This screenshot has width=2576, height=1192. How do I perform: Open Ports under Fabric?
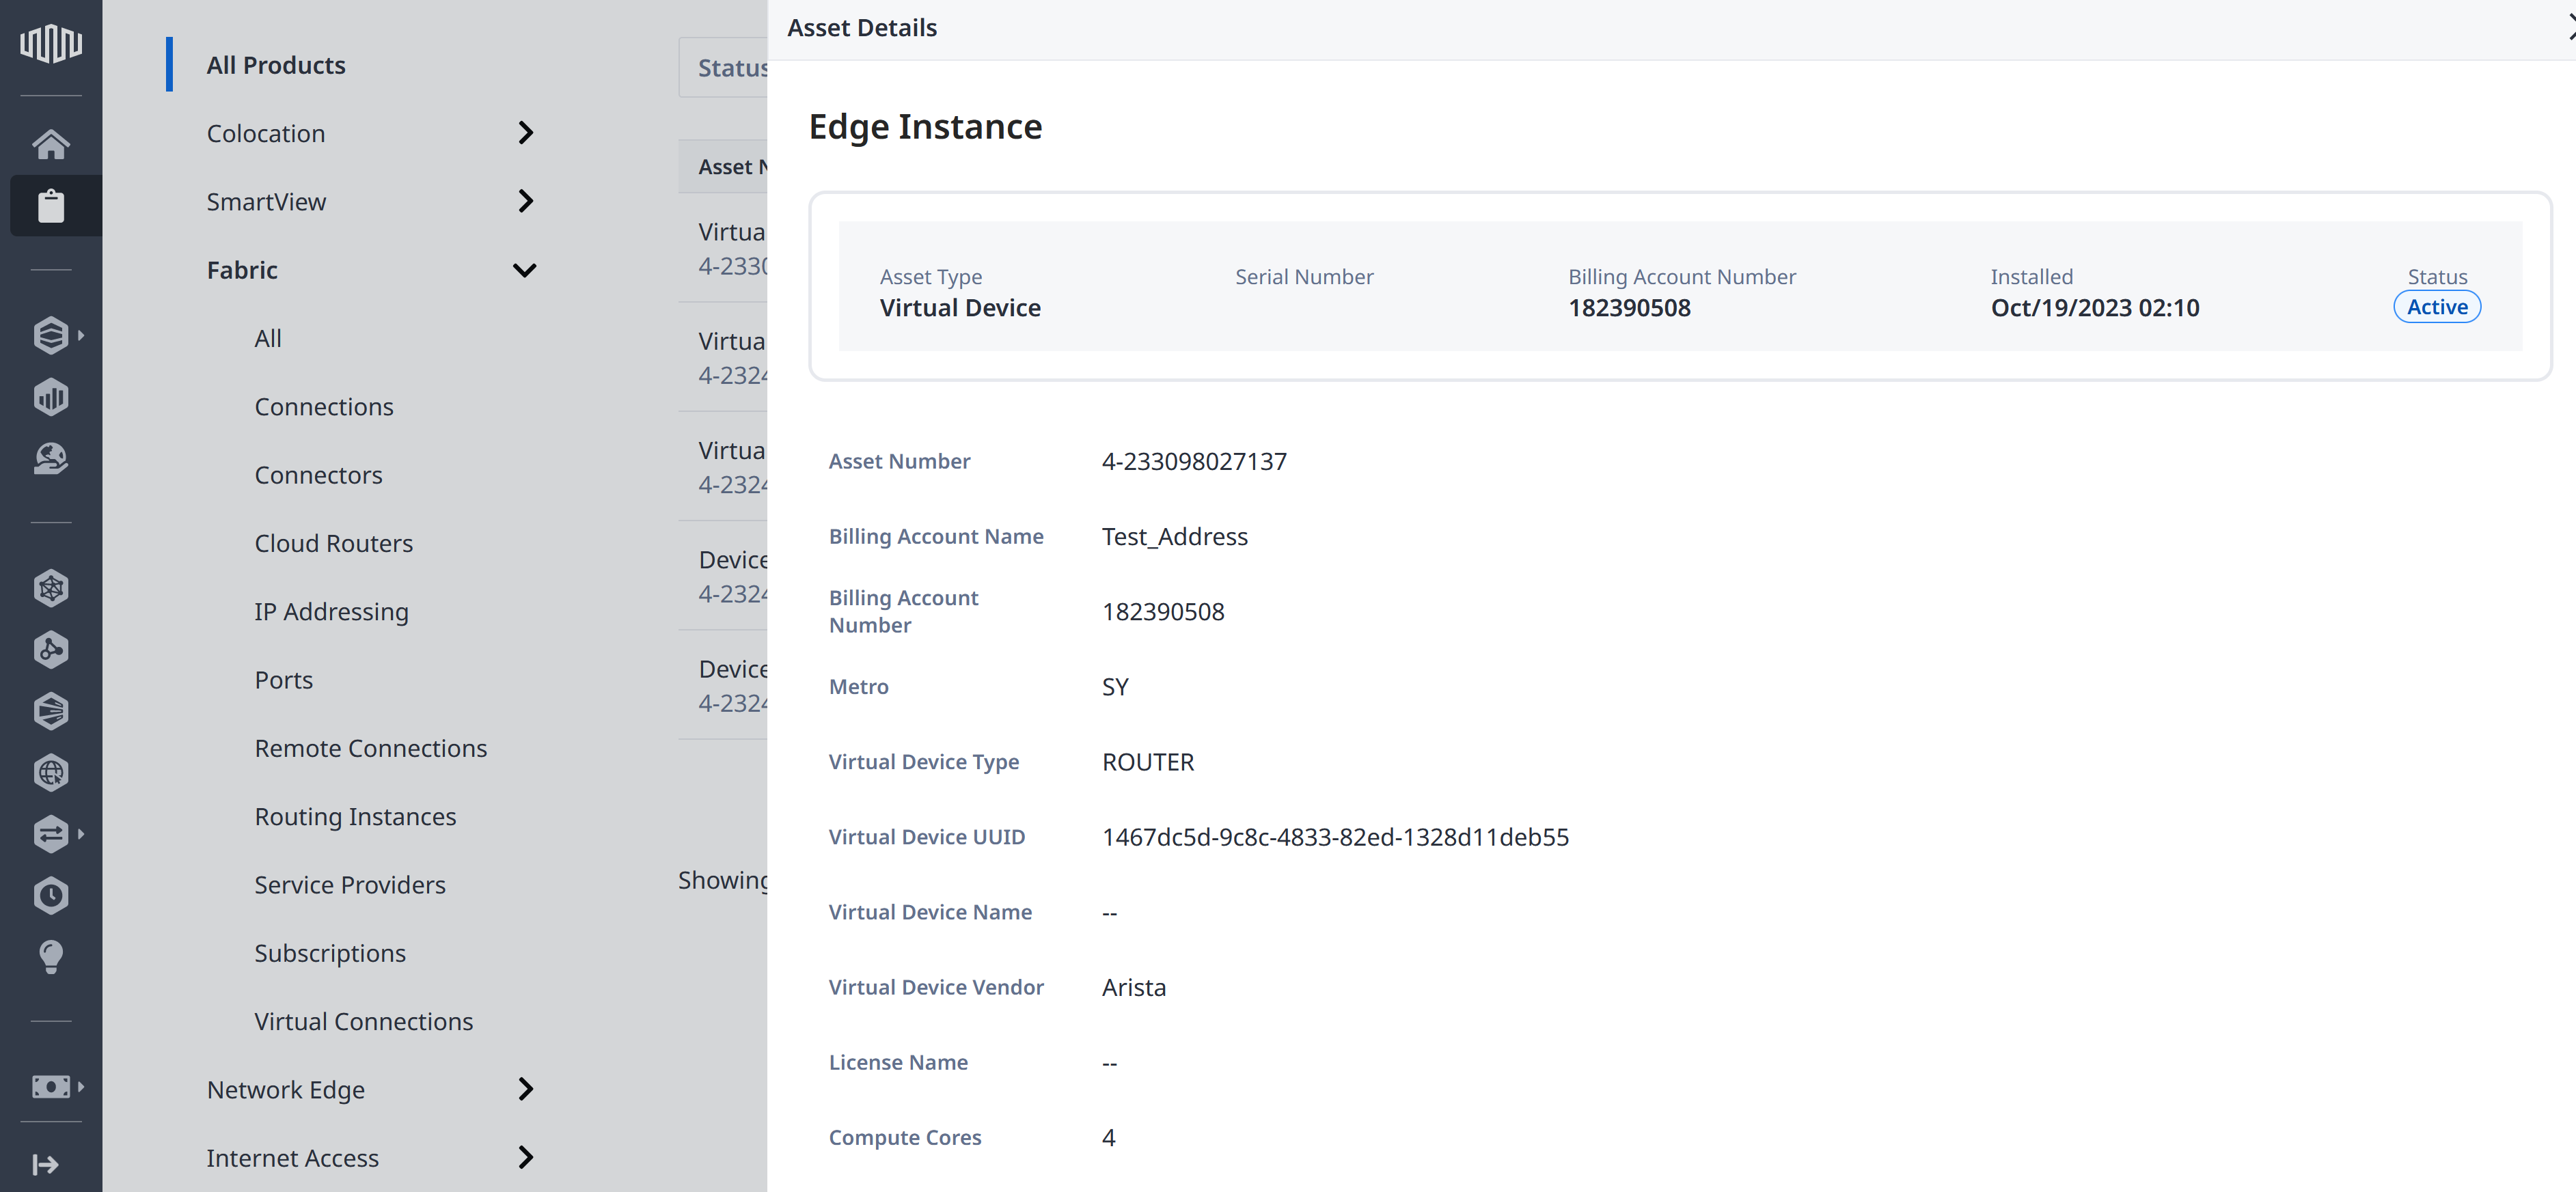(283, 680)
